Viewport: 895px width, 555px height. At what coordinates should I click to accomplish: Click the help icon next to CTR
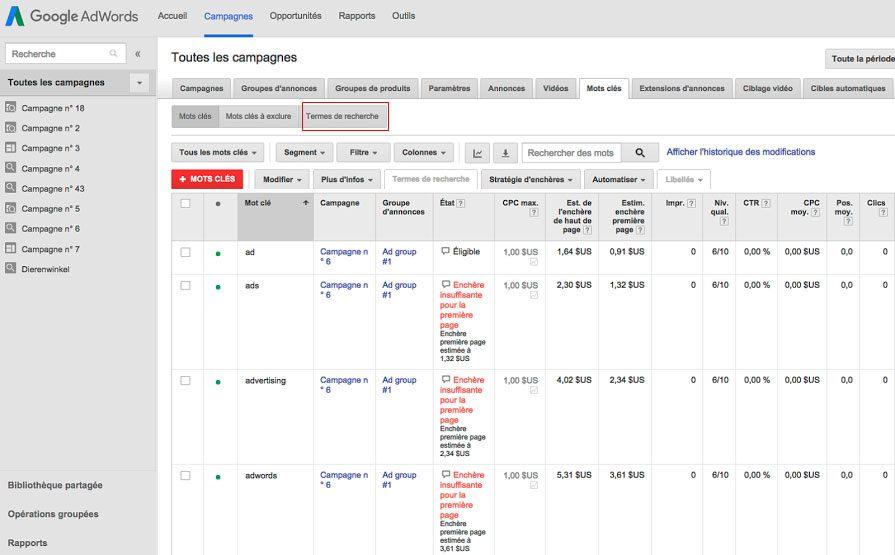(x=766, y=203)
